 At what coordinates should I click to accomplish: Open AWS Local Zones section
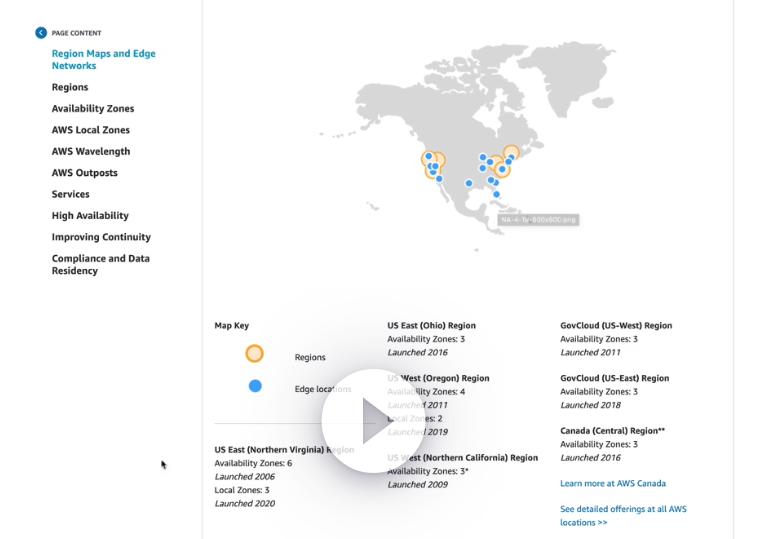[91, 130]
